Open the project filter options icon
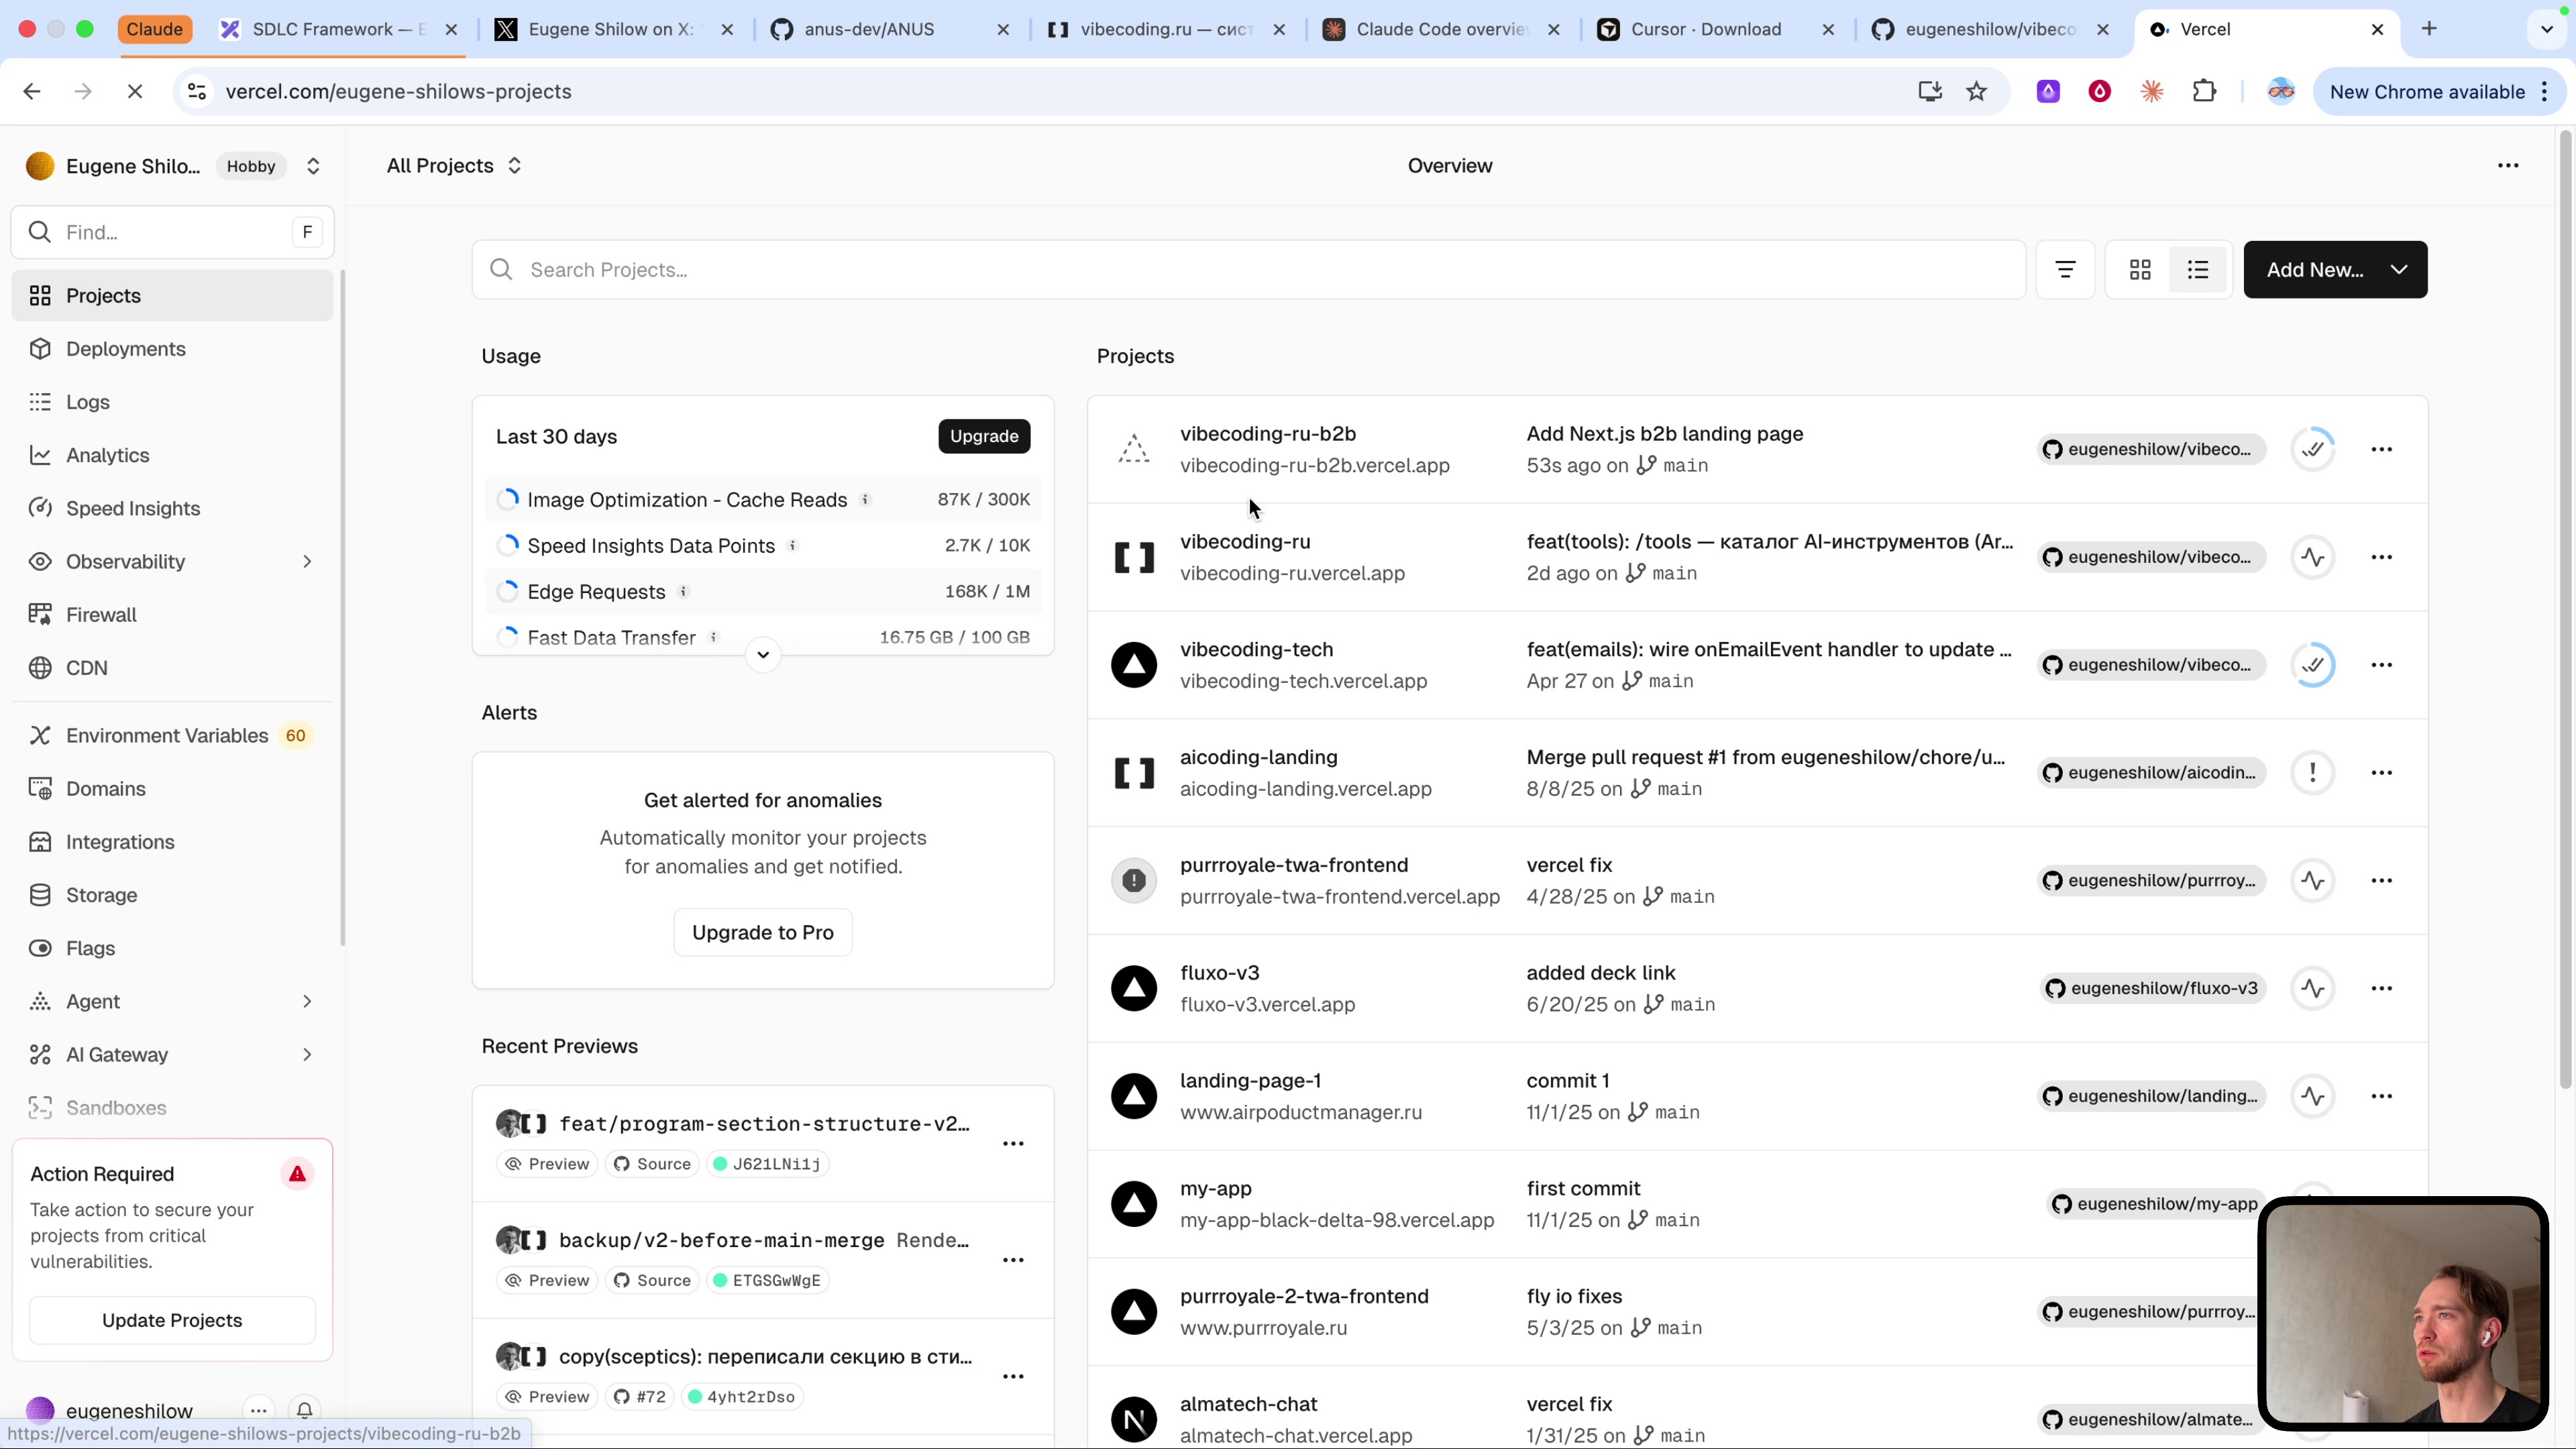 [x=2065, y=270]
